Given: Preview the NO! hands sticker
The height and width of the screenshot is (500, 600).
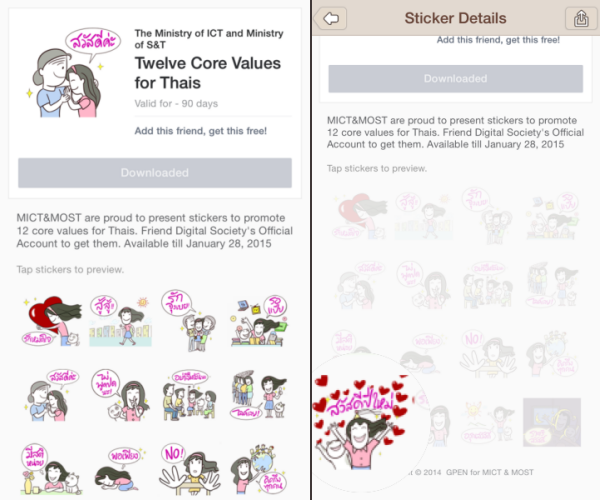Looking at the screenshot, I should [x=190, y=469].
